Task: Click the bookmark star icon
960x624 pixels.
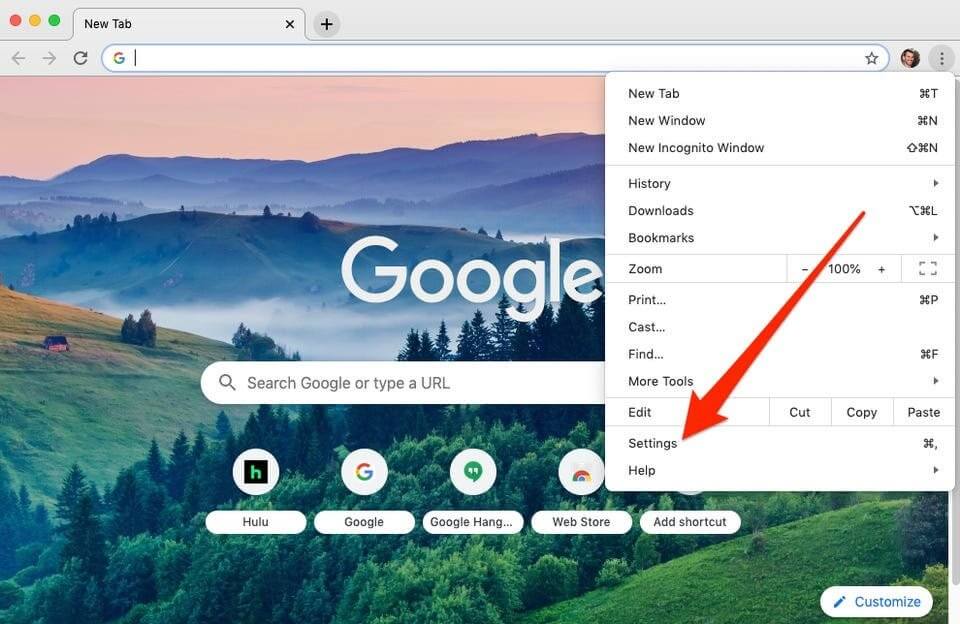Action: (871, 58)
